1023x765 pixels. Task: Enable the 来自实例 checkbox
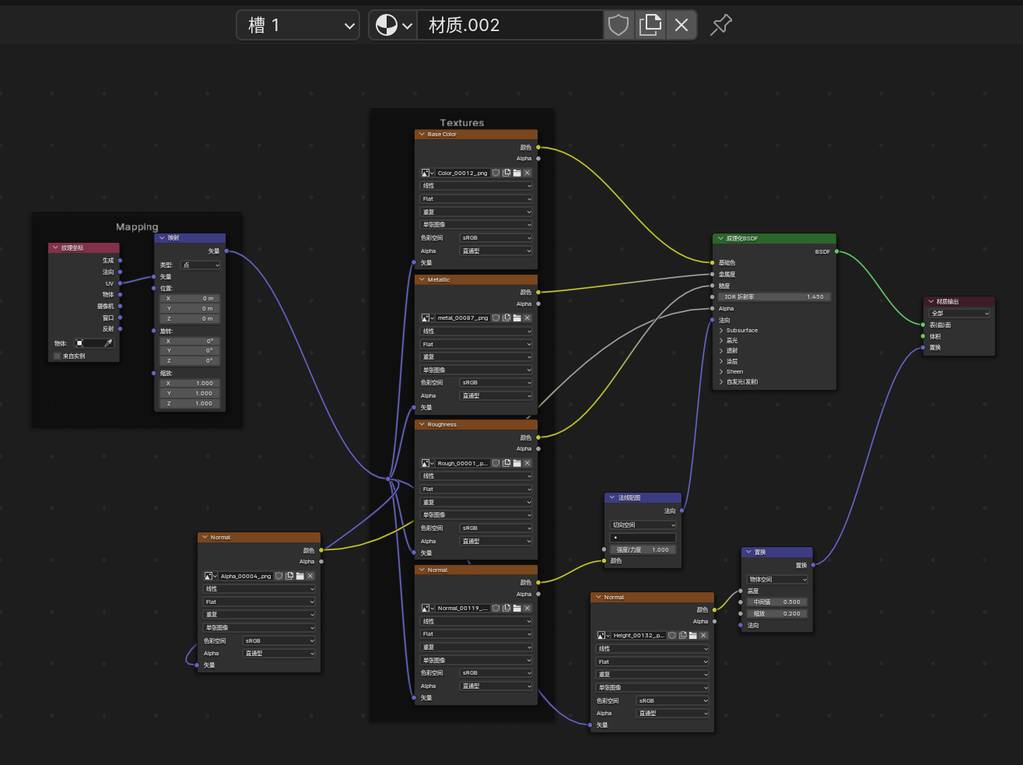57,355
